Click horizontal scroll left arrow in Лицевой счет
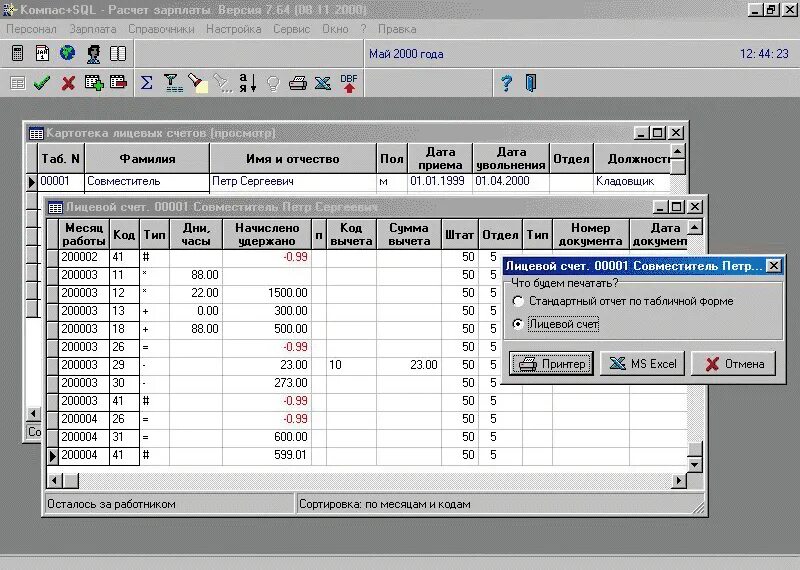The height and width of the screenshot is (570, 800). click(55, 480)
